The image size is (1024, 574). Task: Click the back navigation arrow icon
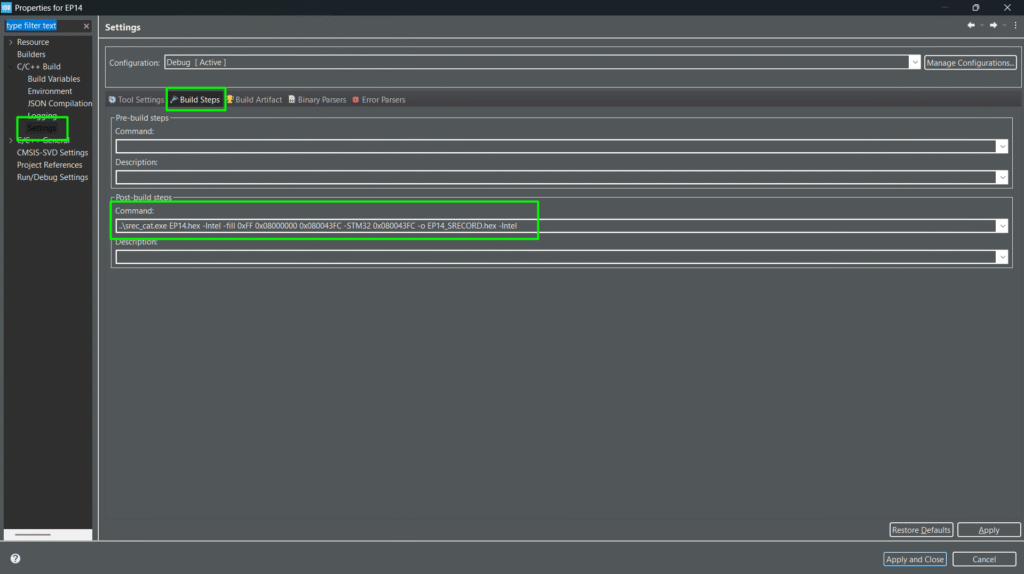point(971,26)
